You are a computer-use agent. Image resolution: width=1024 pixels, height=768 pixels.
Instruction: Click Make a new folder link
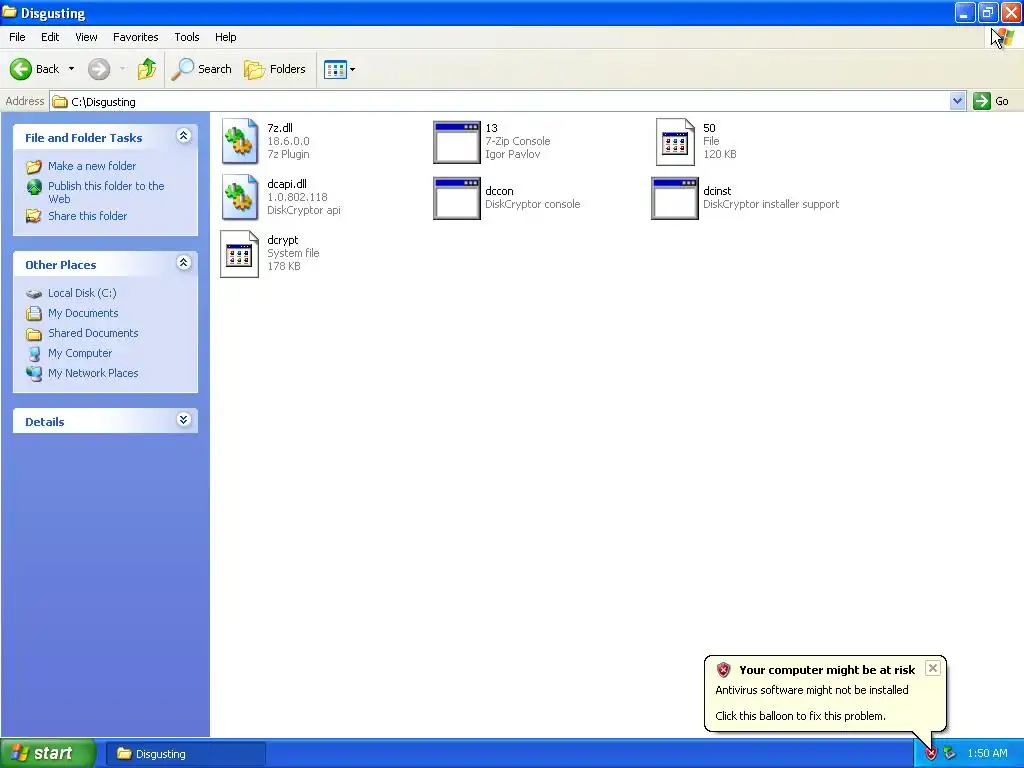(92, 167)
